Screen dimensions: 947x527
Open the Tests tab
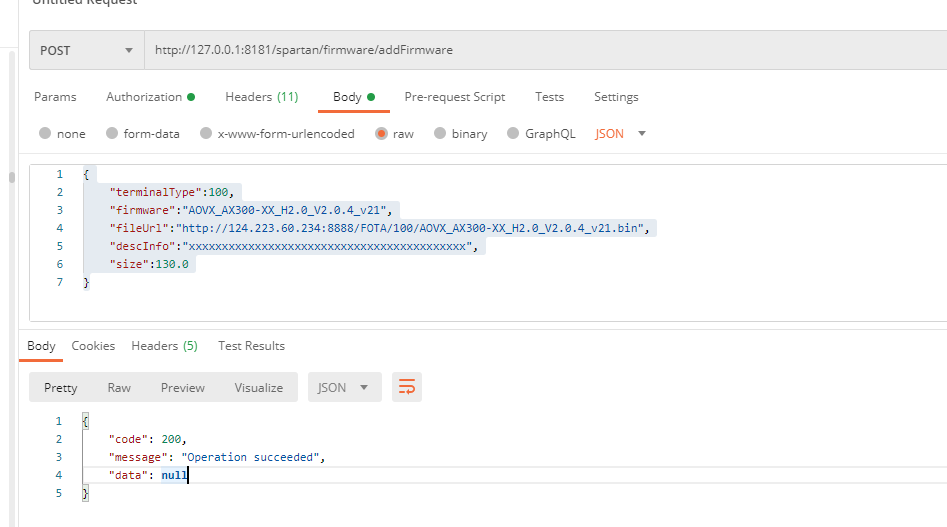click(549, 97)
